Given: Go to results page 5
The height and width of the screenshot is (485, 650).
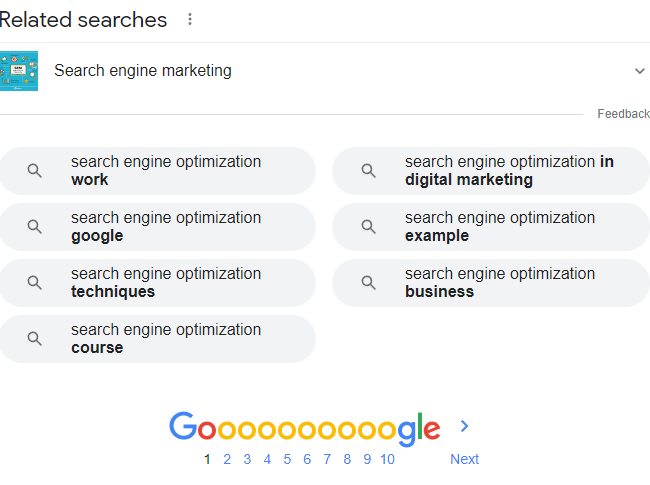Looking at the screenshot, I should [287, 459].
